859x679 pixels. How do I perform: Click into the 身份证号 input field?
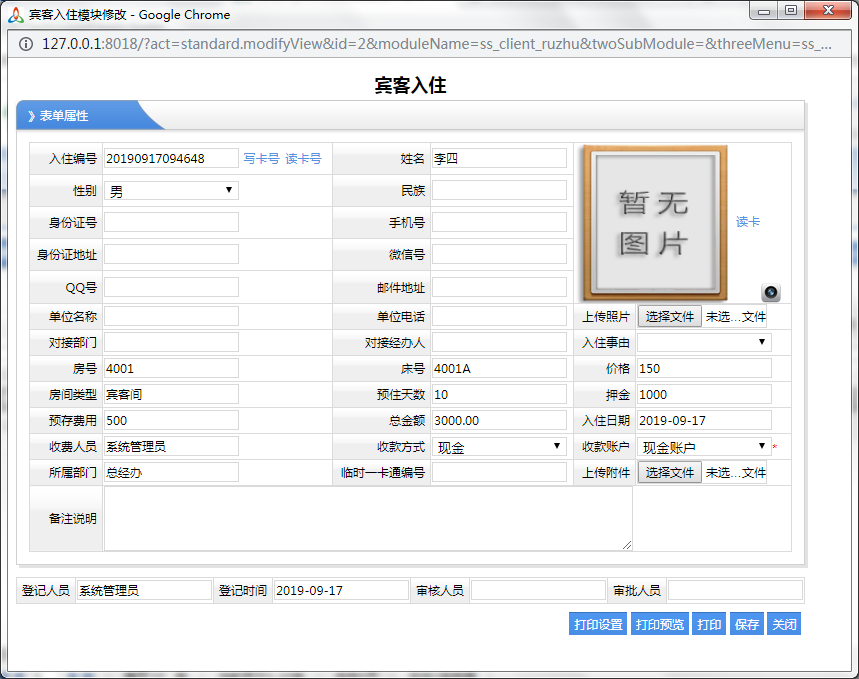click(x=171, y=222)
